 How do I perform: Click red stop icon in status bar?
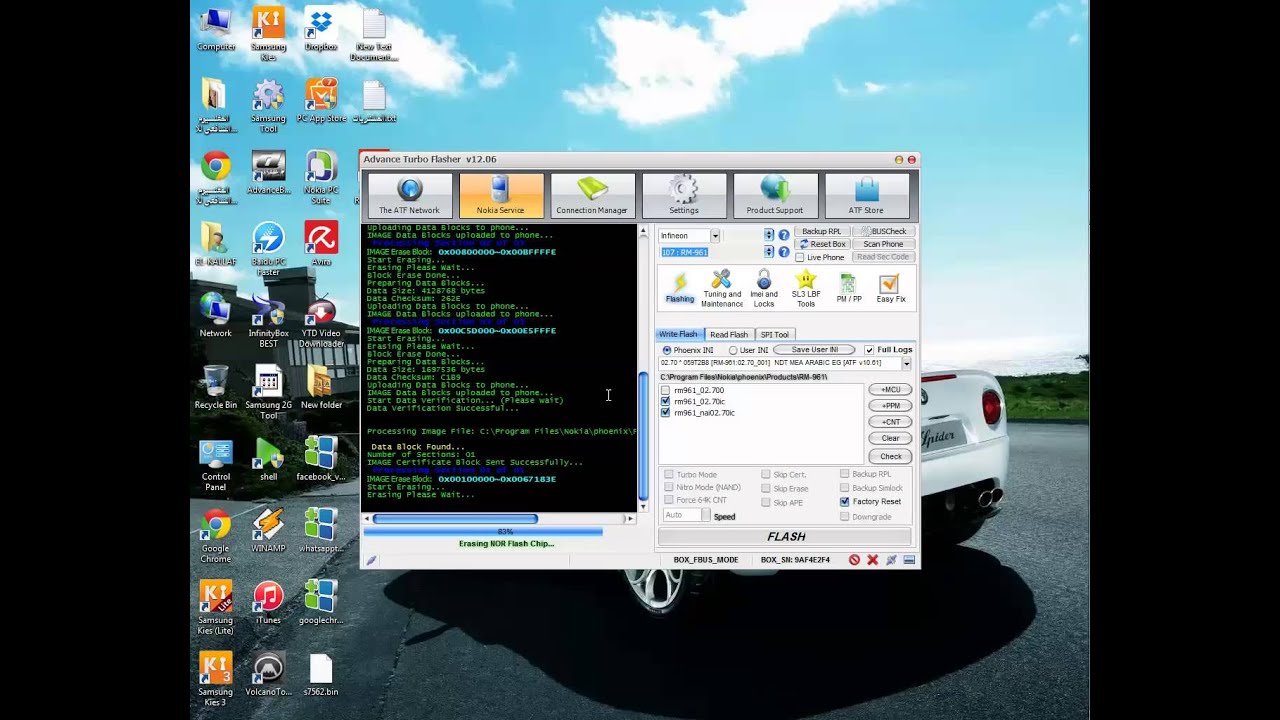[854, 560]
